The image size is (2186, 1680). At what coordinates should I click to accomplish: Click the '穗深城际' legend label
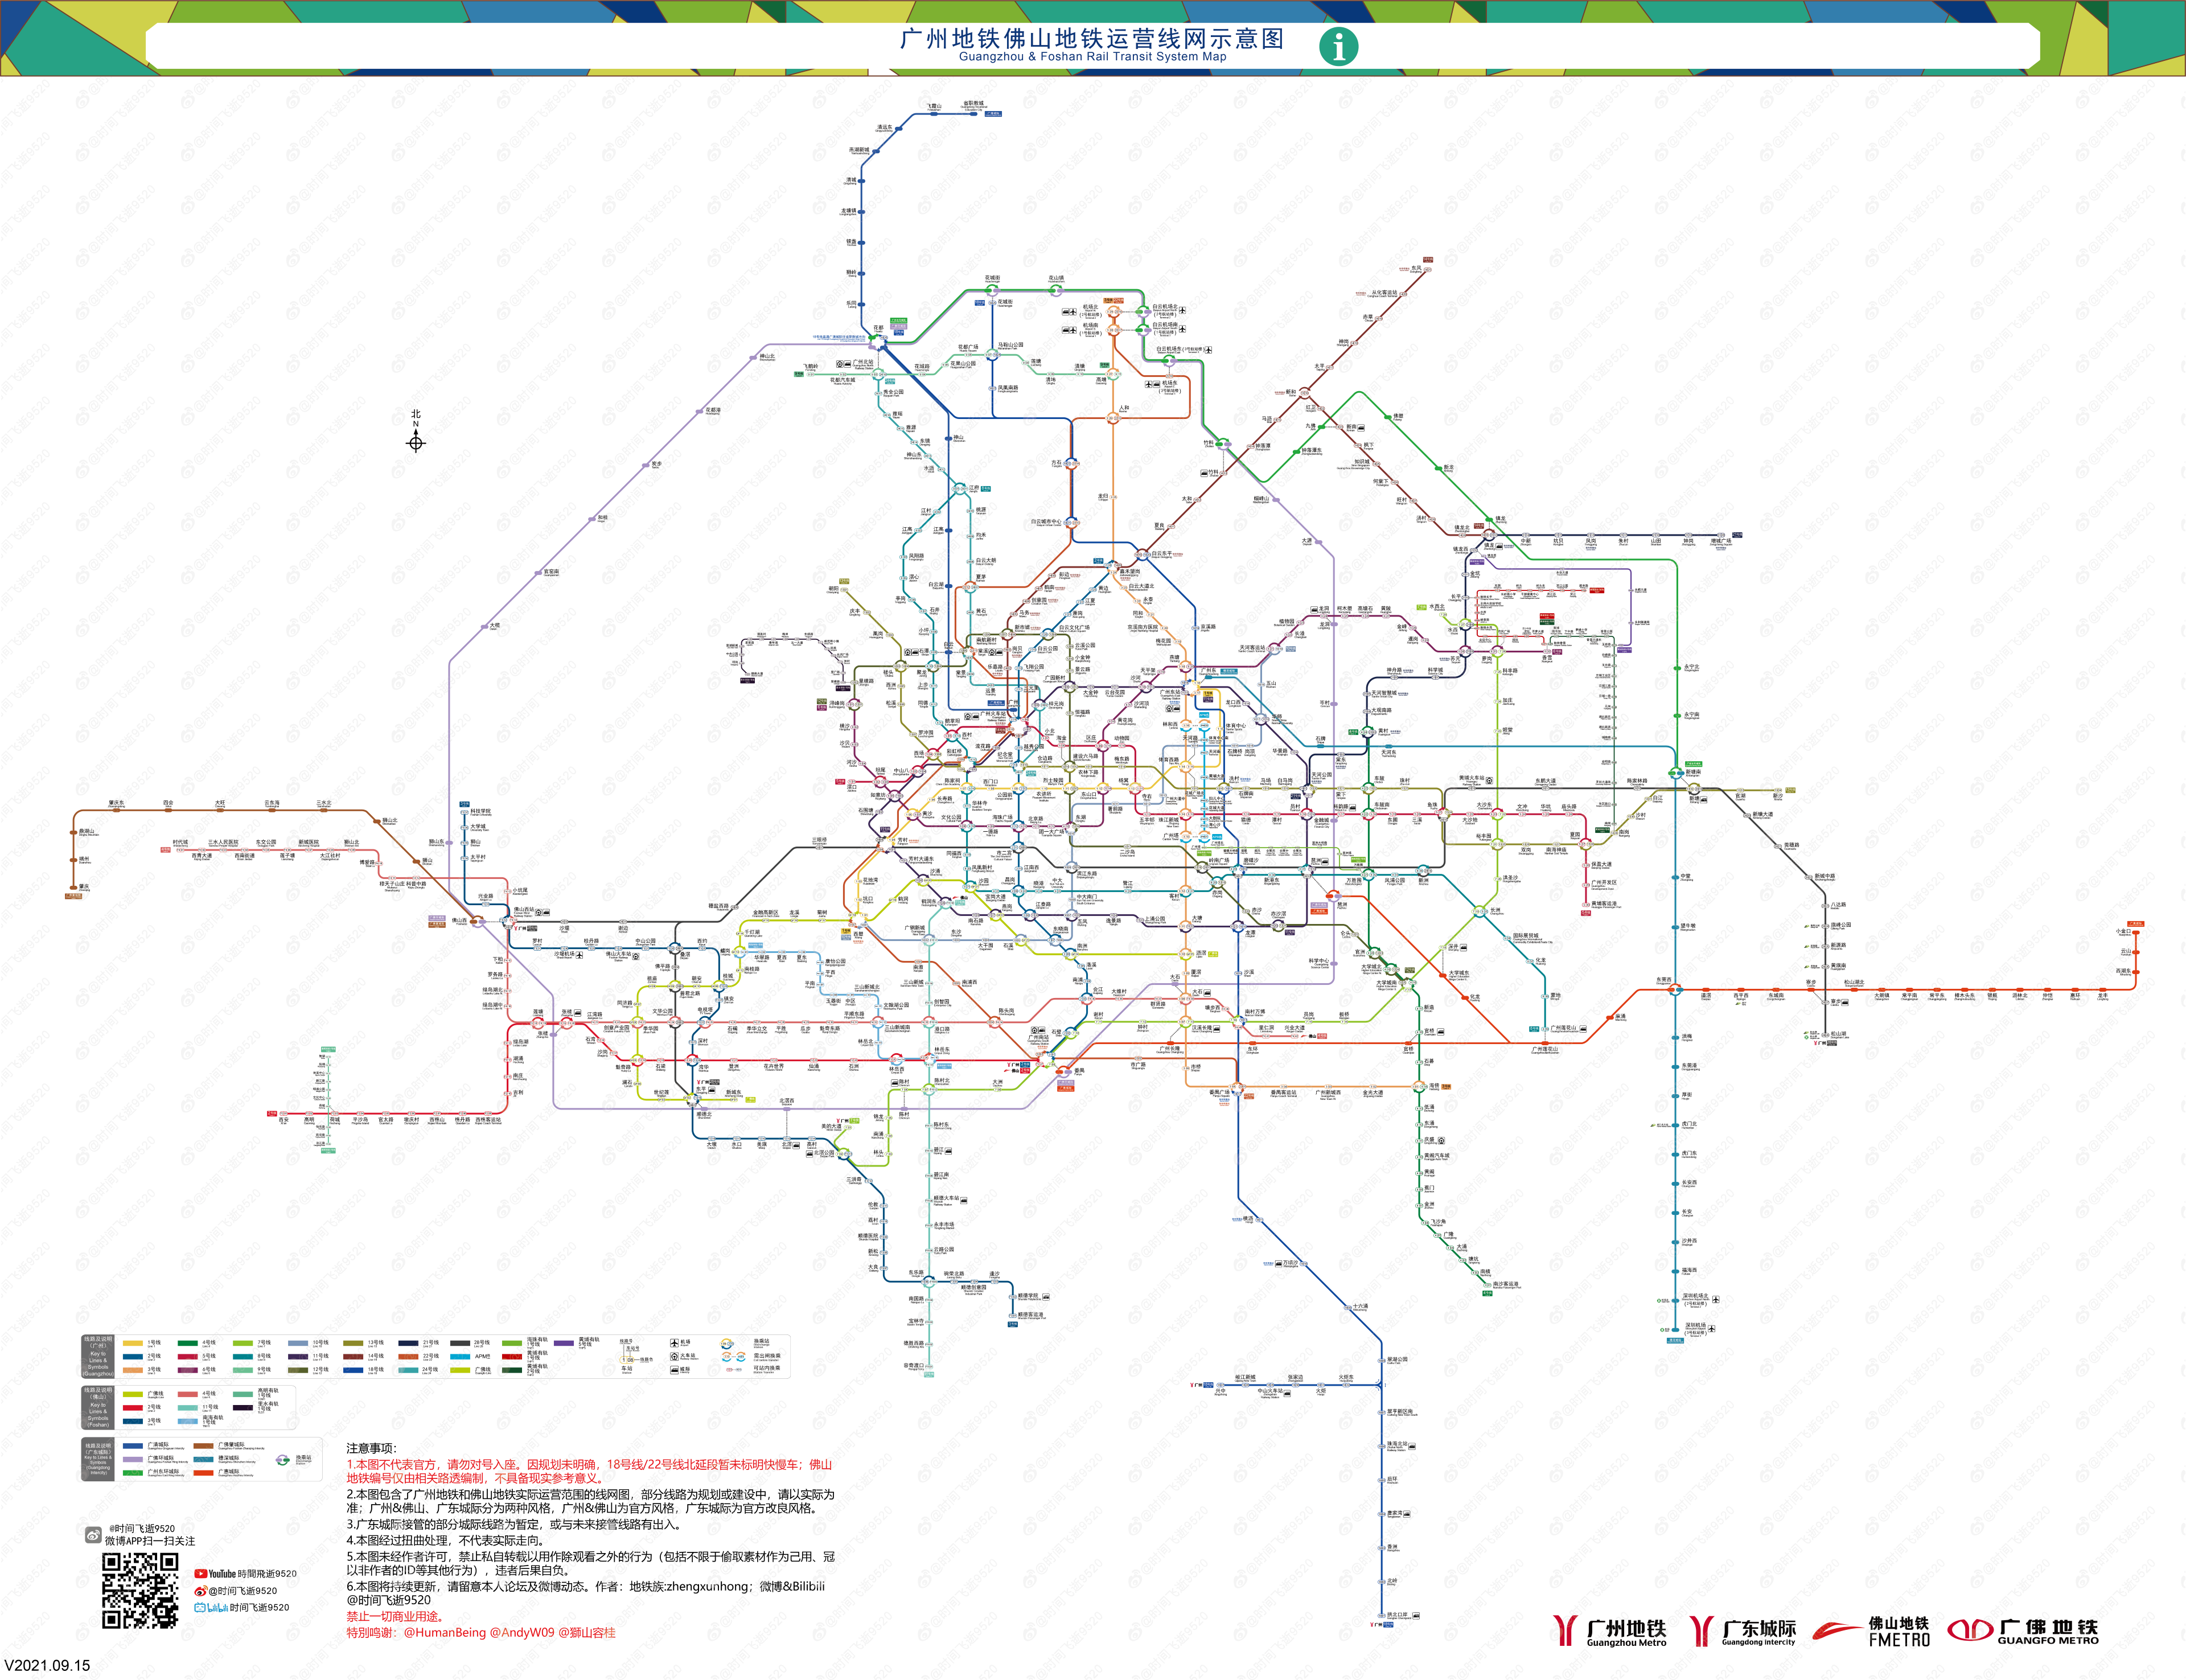(229, 1458)
